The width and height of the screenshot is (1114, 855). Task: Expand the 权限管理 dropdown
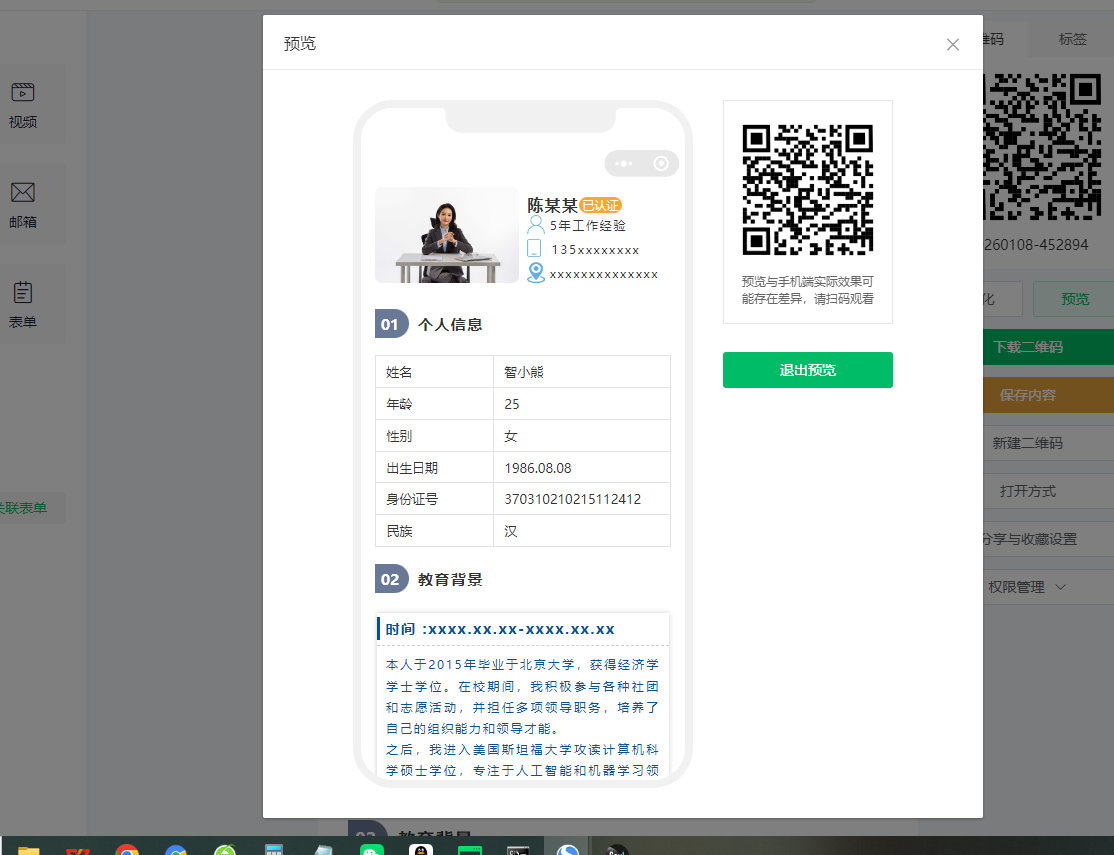click(1028, 587)
